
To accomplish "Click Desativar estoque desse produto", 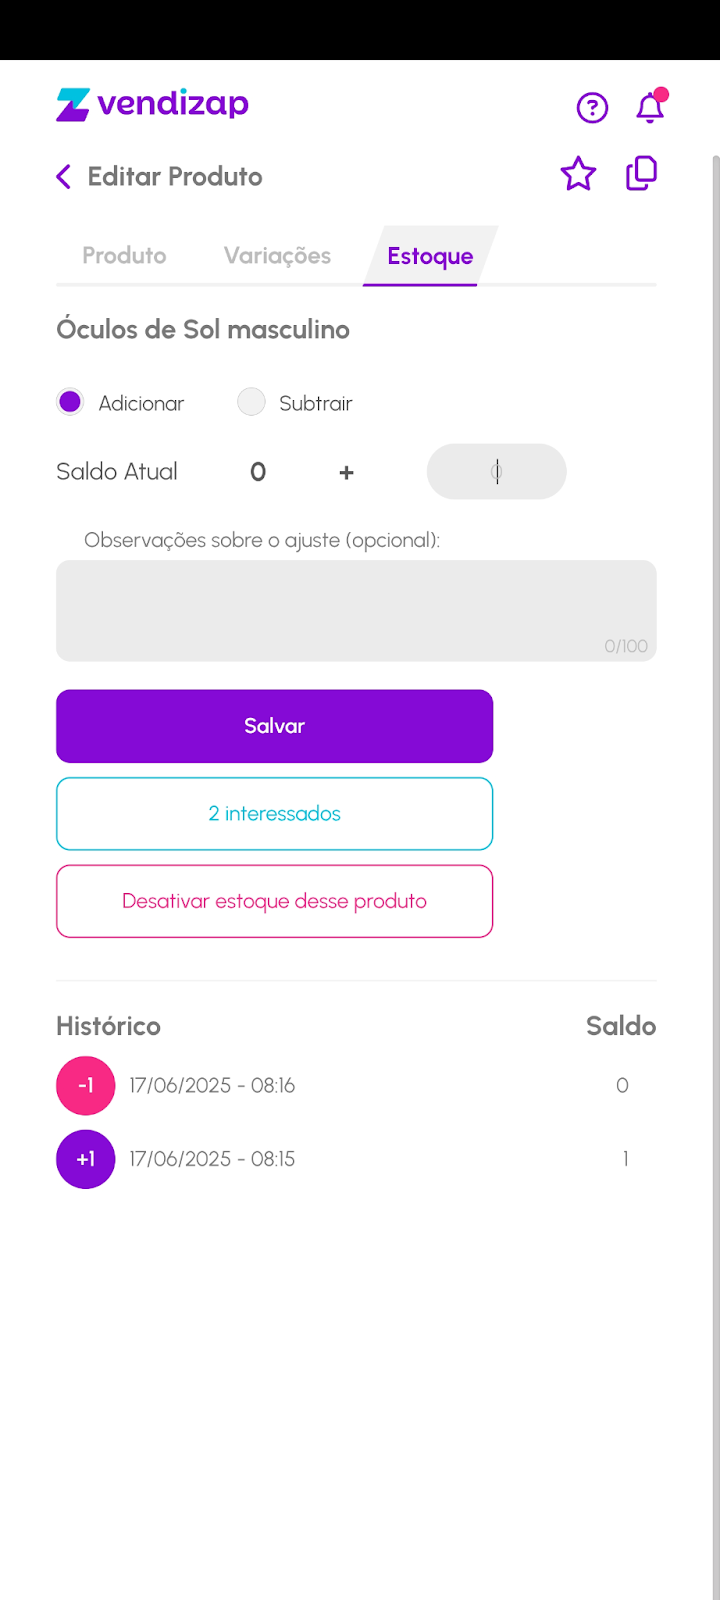I will point(274,901).
